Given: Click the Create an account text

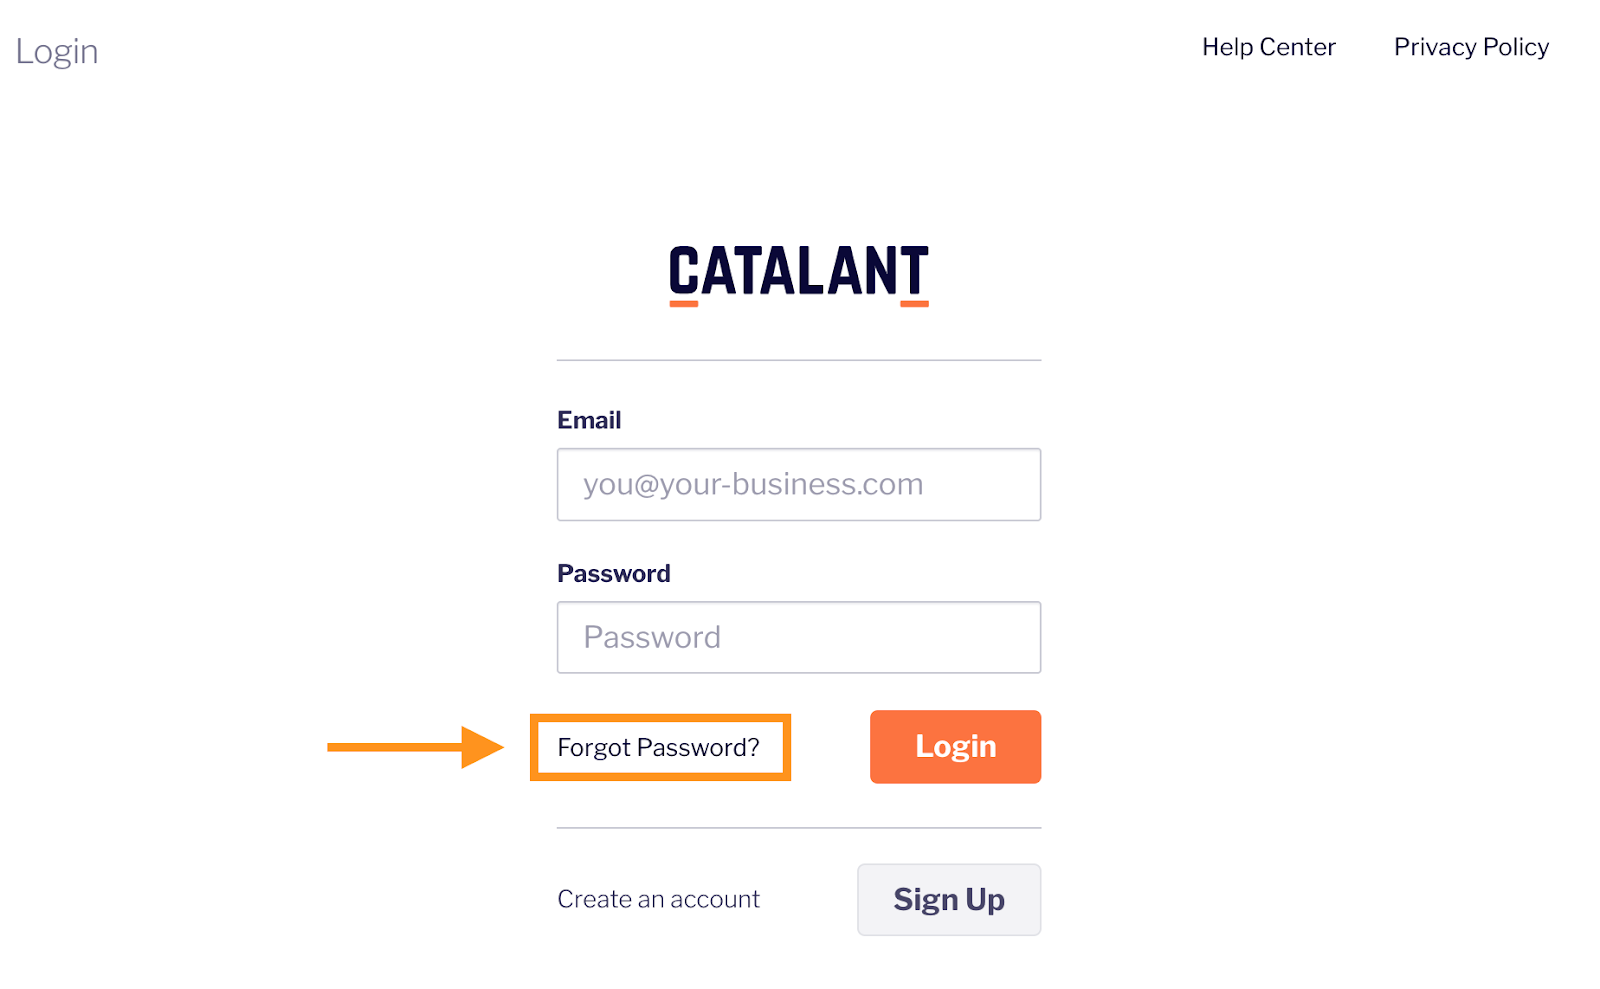Looking at the screenshot, I should [x=658, y=899].
